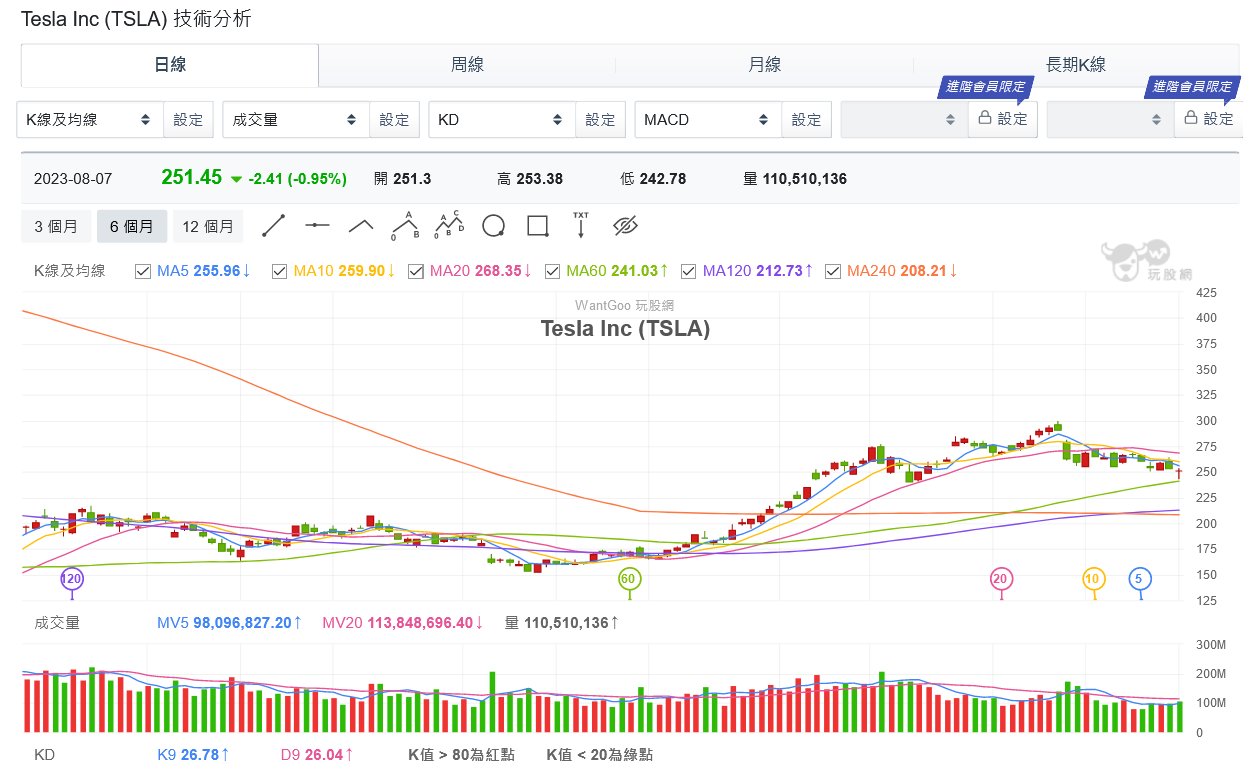Select the circle drawing tool

point(493,226)
